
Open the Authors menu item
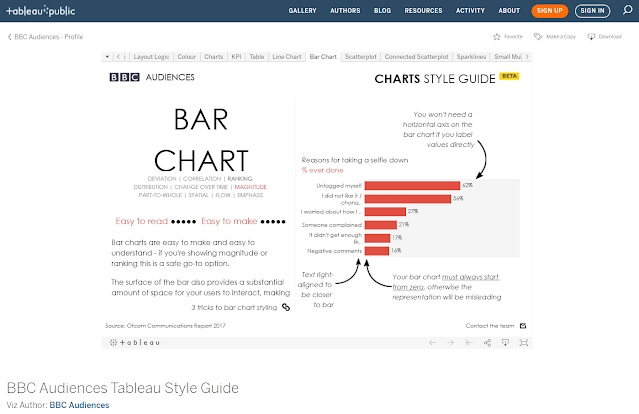(345, 11)
